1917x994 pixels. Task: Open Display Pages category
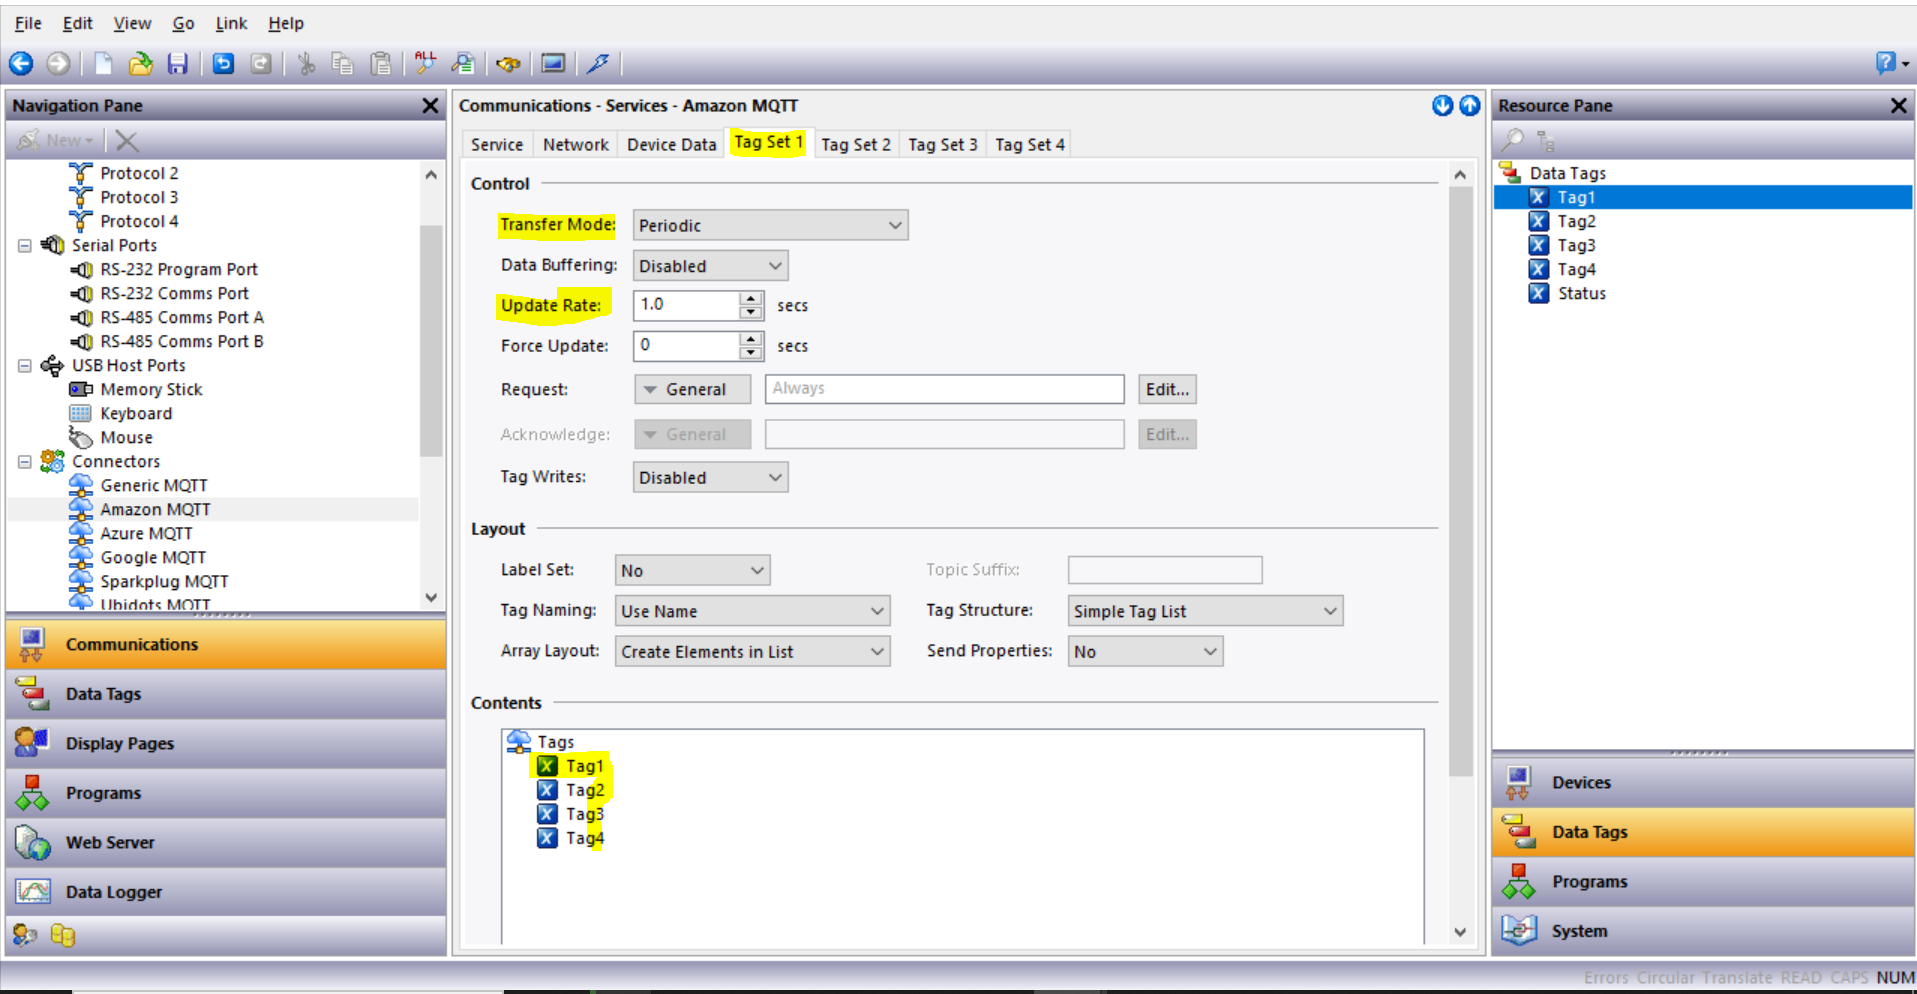coord(226,743)
